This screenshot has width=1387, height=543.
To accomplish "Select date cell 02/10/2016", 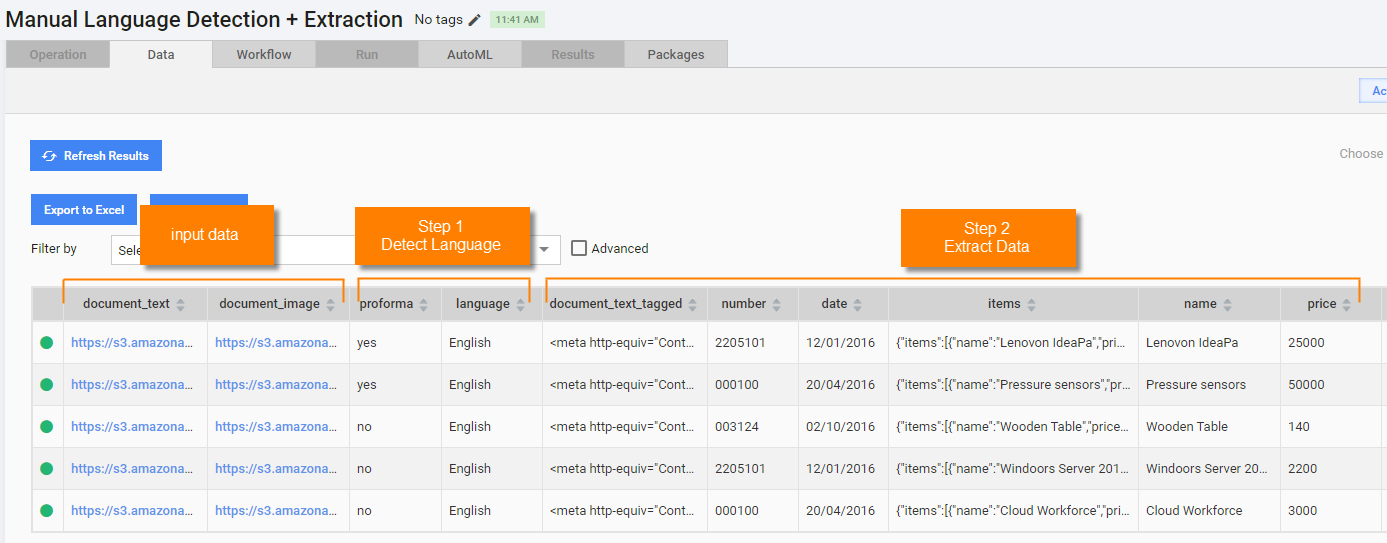I will click(x=843, y=426).
